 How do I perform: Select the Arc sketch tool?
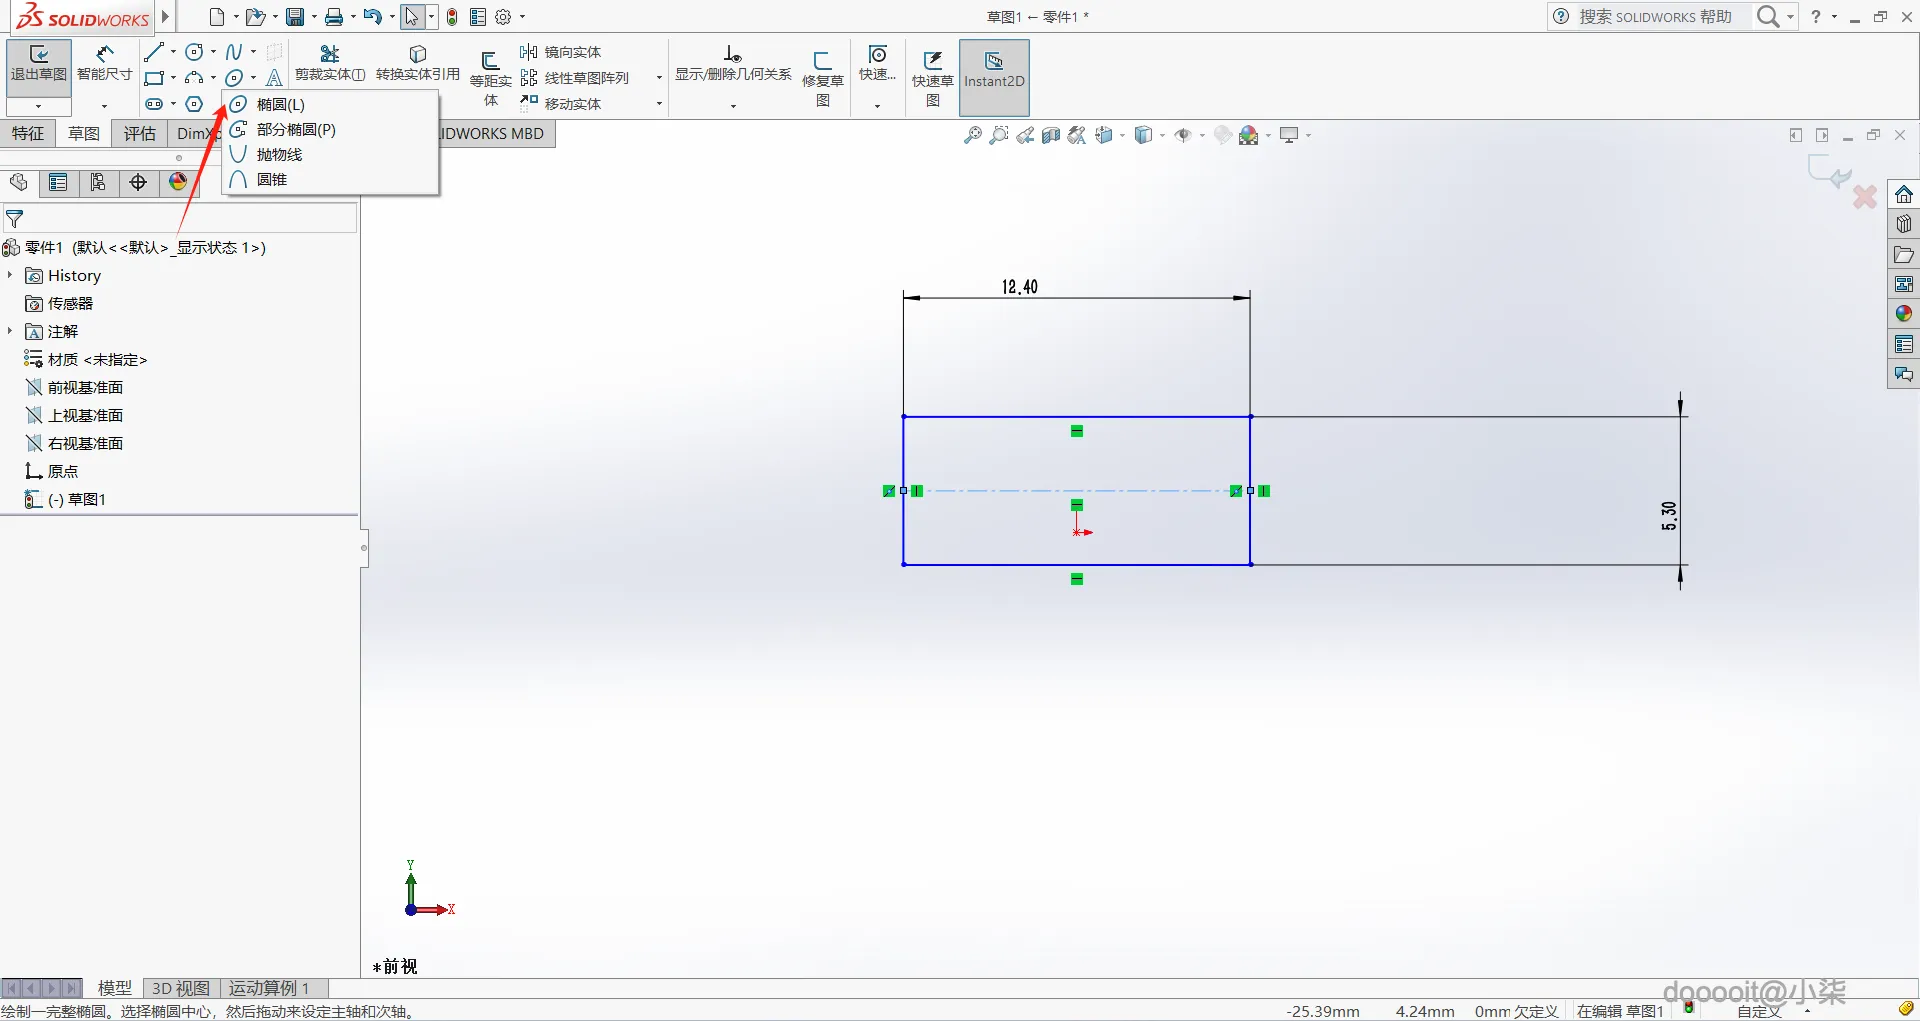(x=194, y=78)
